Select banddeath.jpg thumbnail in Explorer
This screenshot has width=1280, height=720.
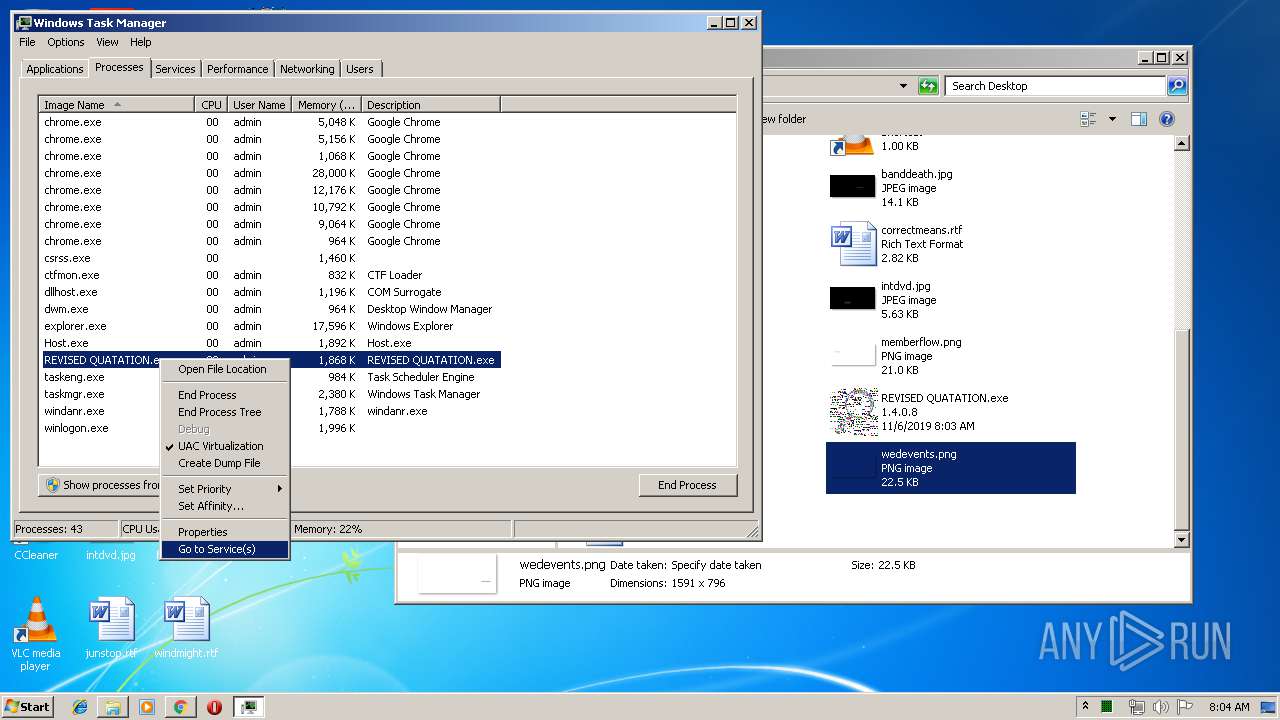pos(852,186)
